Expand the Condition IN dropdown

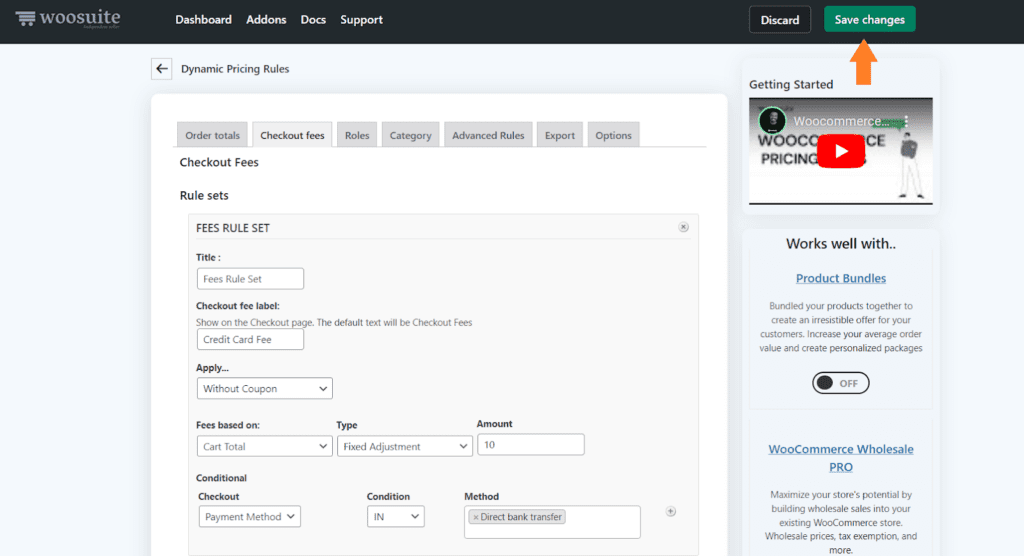396,517
